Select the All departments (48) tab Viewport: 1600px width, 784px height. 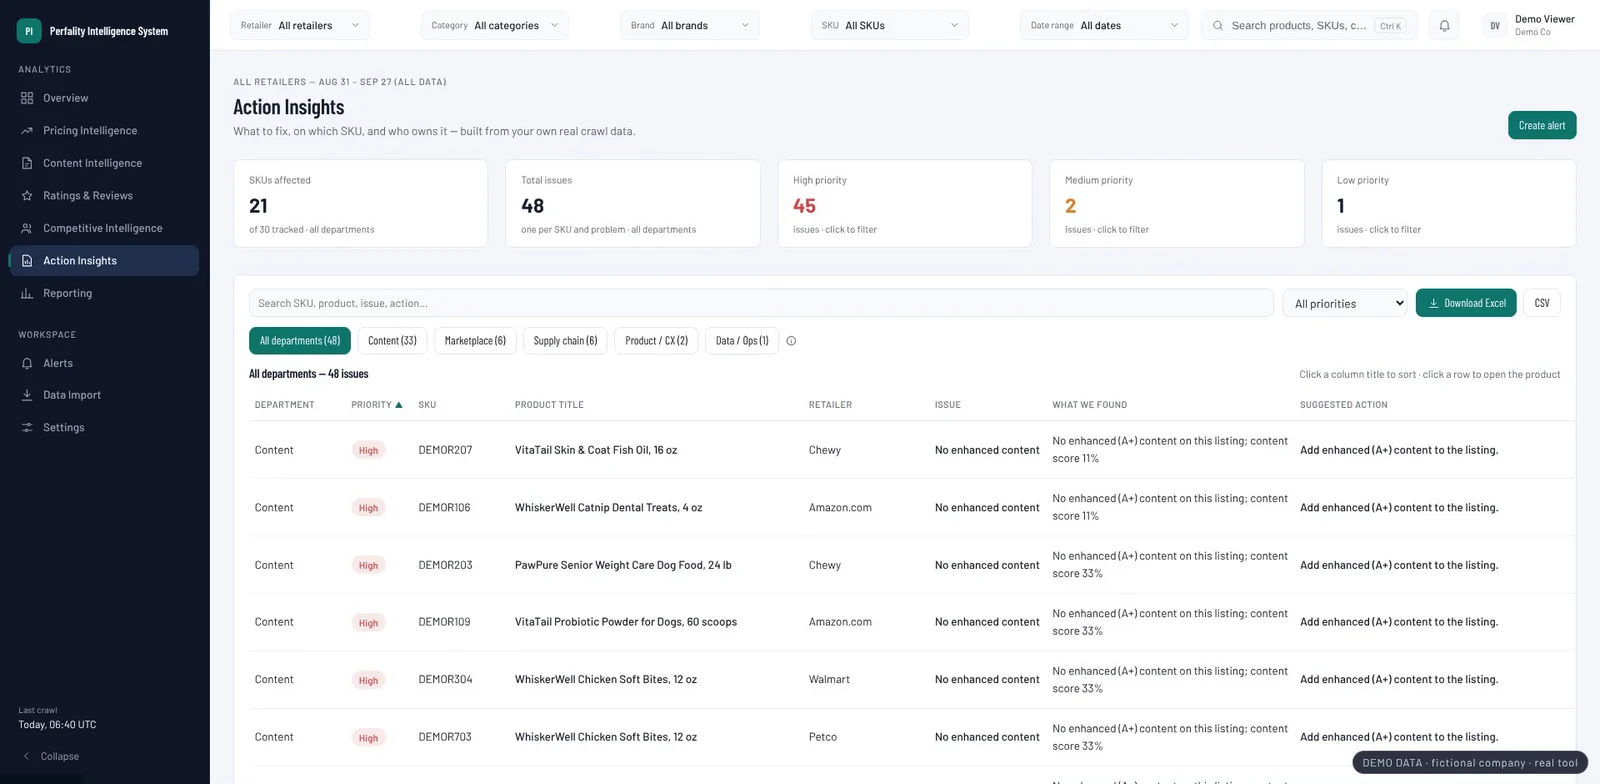(x=300, y=341)
